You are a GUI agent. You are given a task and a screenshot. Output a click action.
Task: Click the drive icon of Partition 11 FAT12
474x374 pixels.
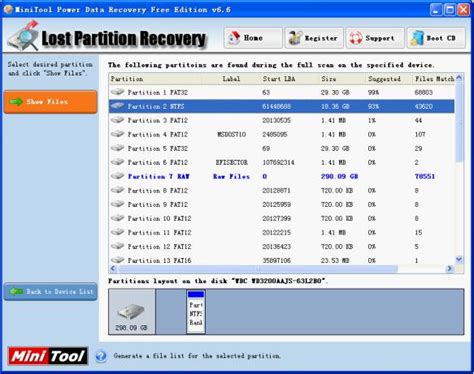coord(117,232)
